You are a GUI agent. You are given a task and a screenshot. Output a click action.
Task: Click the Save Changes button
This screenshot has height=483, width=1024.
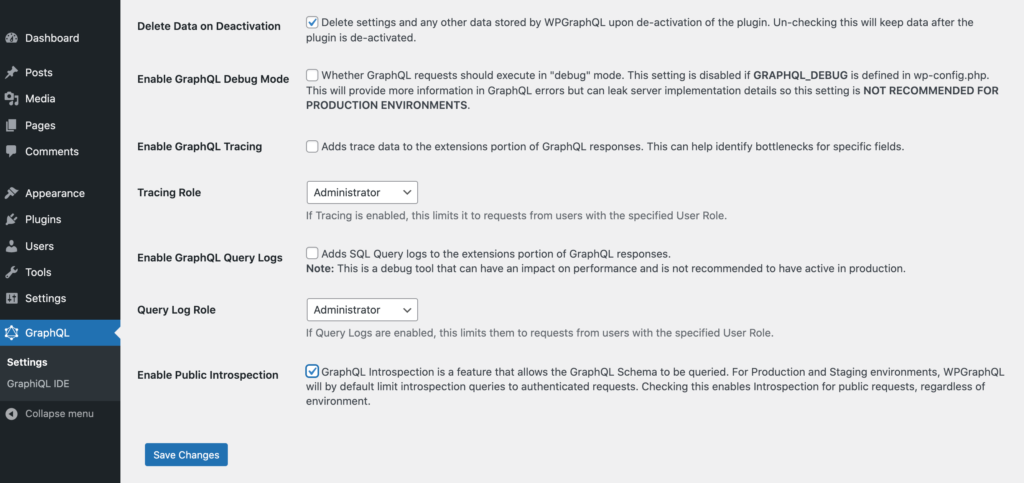[186, 455]
